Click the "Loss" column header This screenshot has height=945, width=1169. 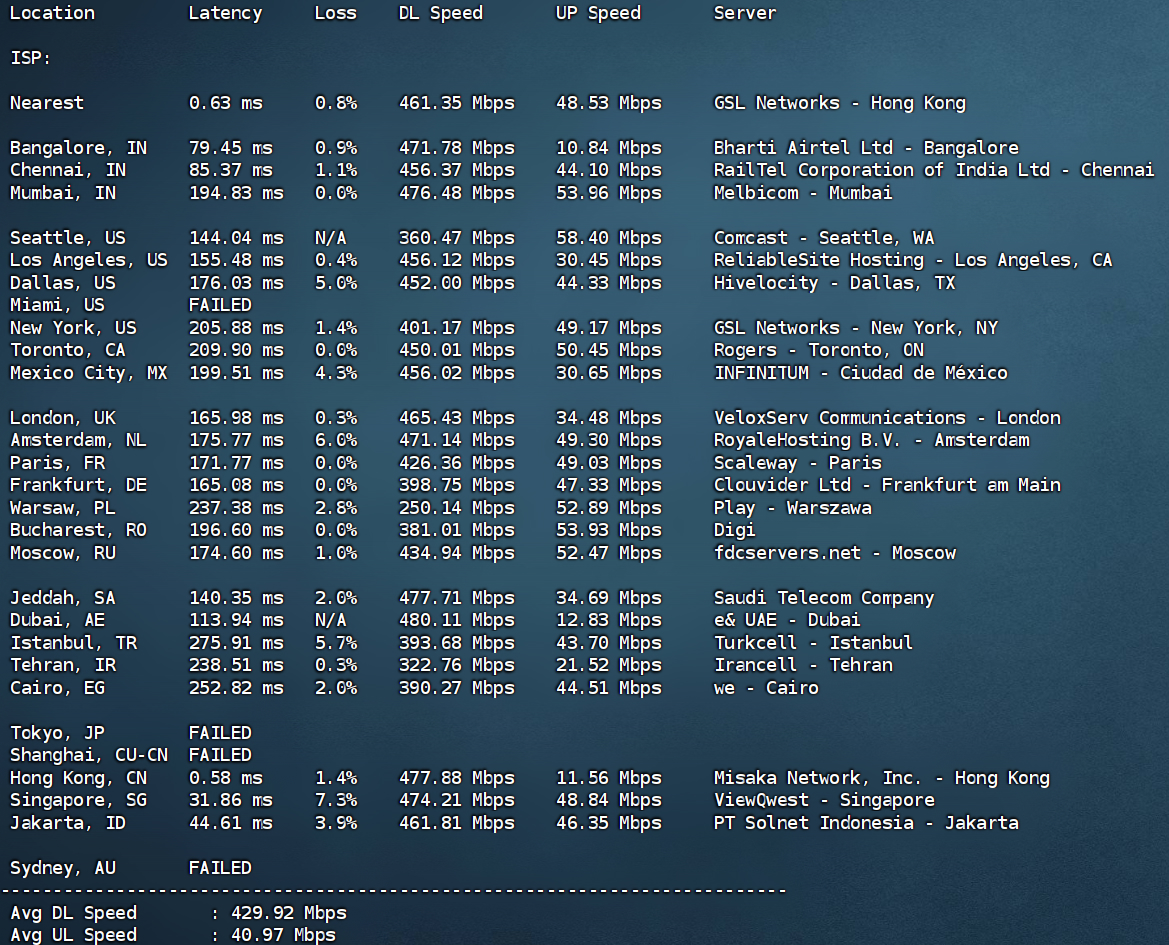(x=335, y=13)
